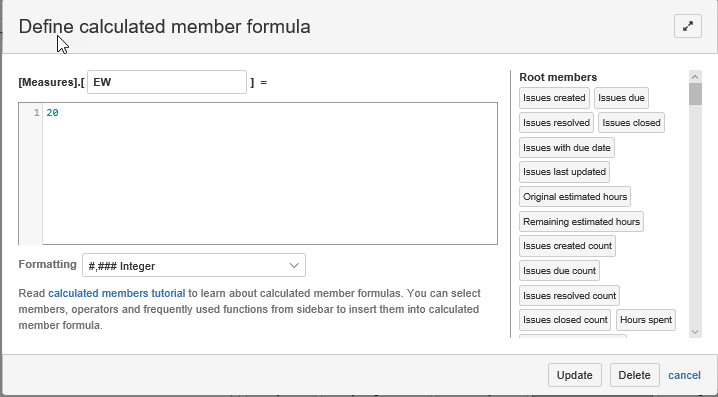Click the scrollbar up arrow in sidebar
The height and width of the screenshot is (397, 718).
(x=695, y=77)
